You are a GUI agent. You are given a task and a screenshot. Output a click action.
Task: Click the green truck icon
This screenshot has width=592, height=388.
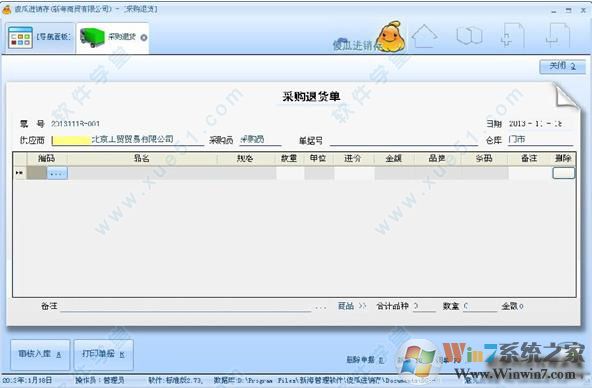tap(92, 38)
